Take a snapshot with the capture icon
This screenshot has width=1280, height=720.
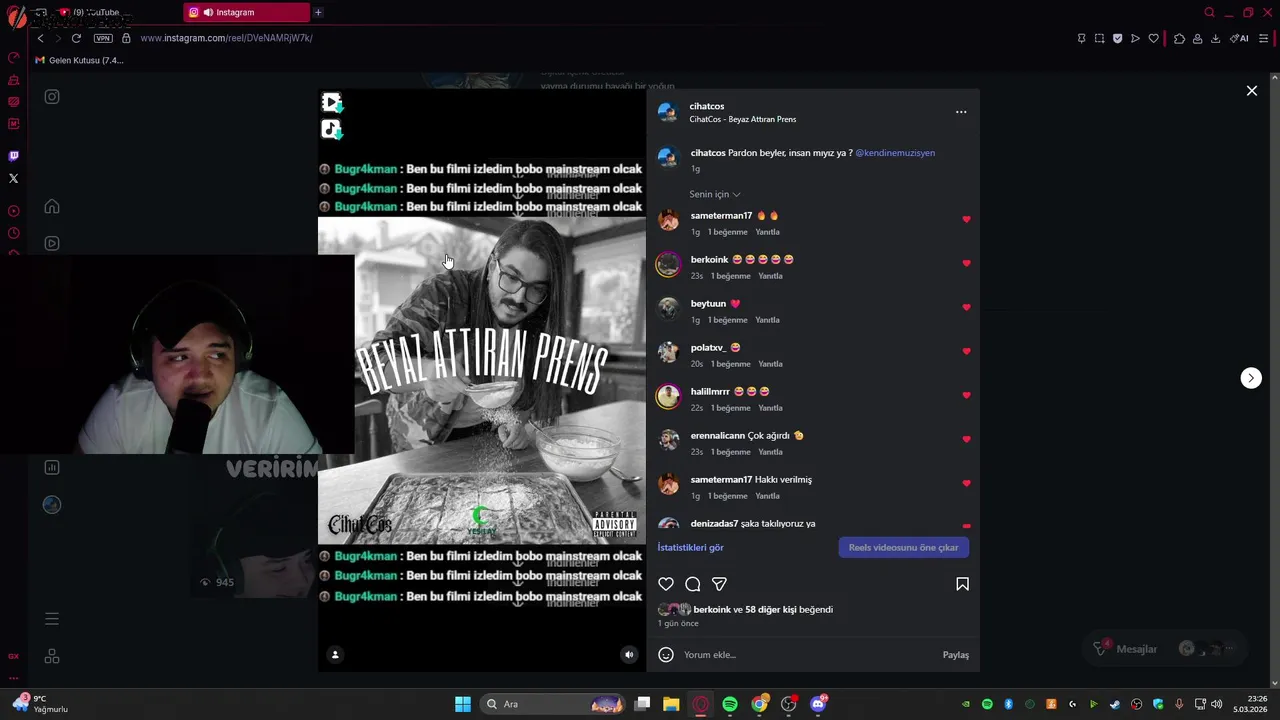click(1099, 39)
